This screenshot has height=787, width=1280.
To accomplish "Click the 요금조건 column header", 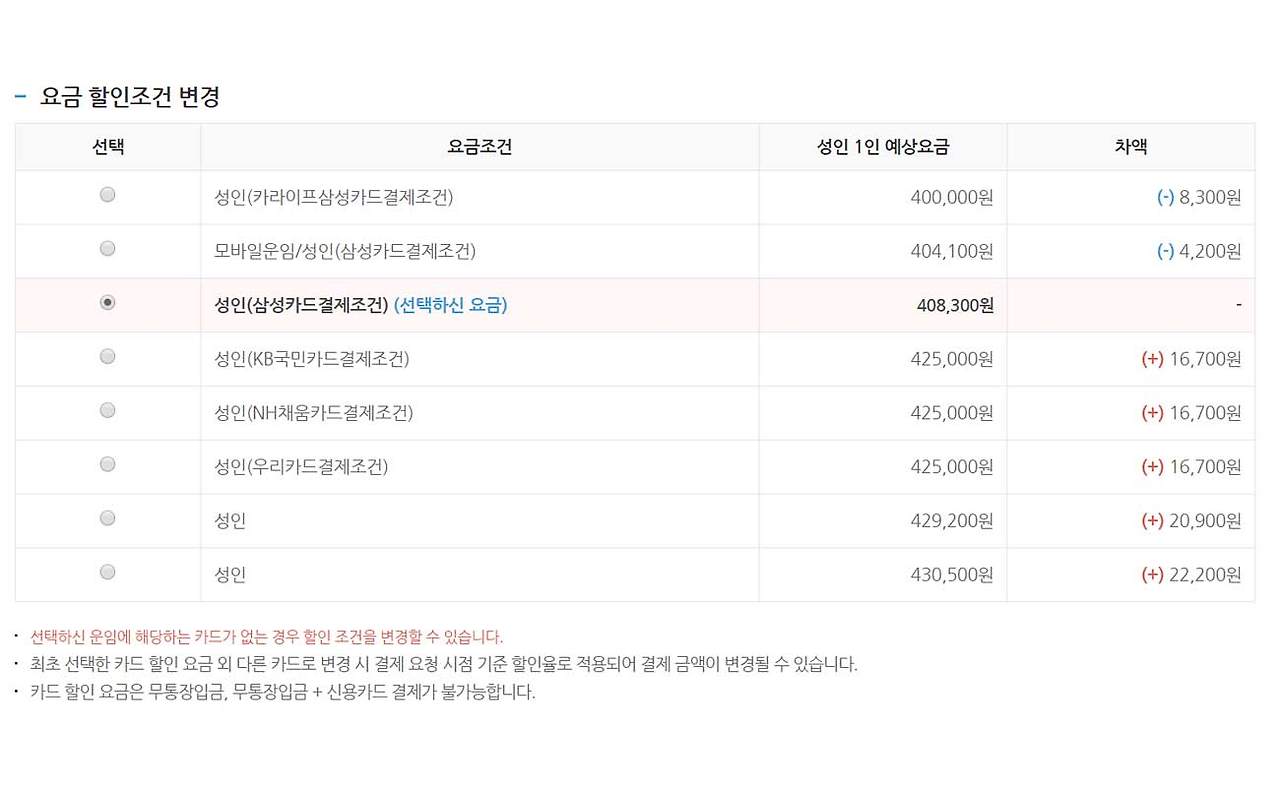I will coord(480,147).
